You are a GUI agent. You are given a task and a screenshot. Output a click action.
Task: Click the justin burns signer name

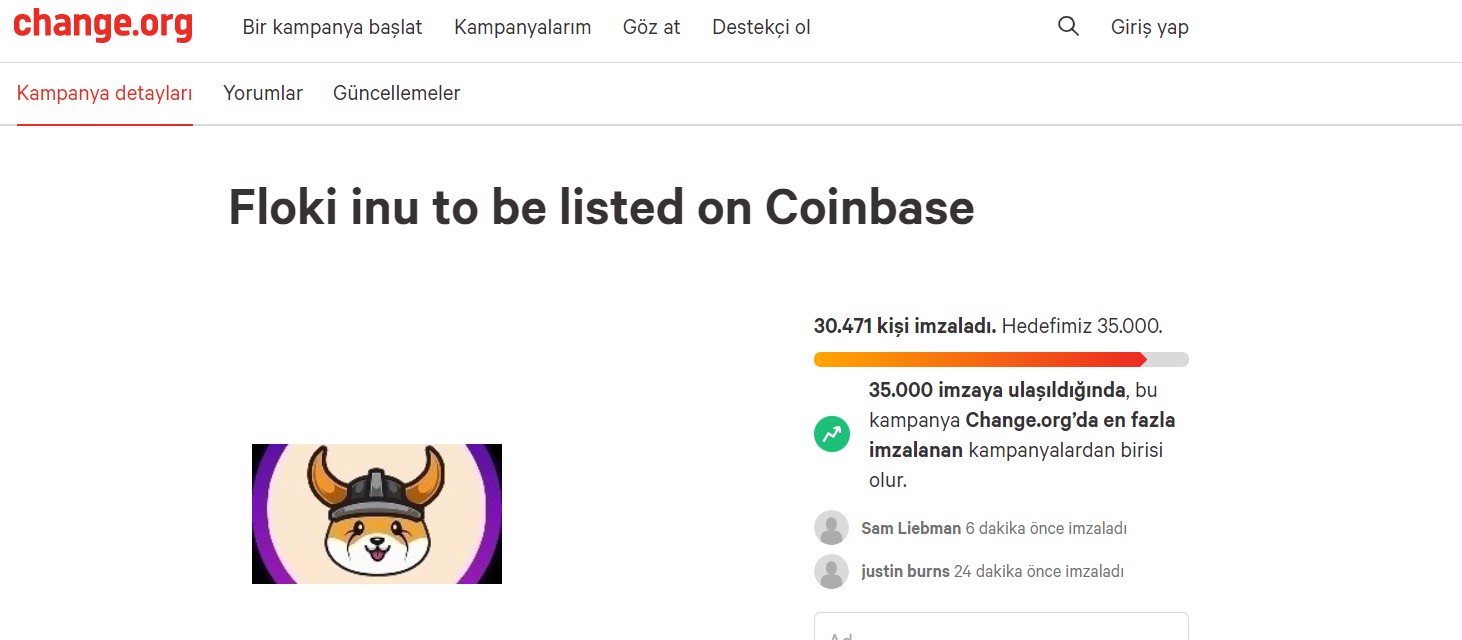point(905,572)
